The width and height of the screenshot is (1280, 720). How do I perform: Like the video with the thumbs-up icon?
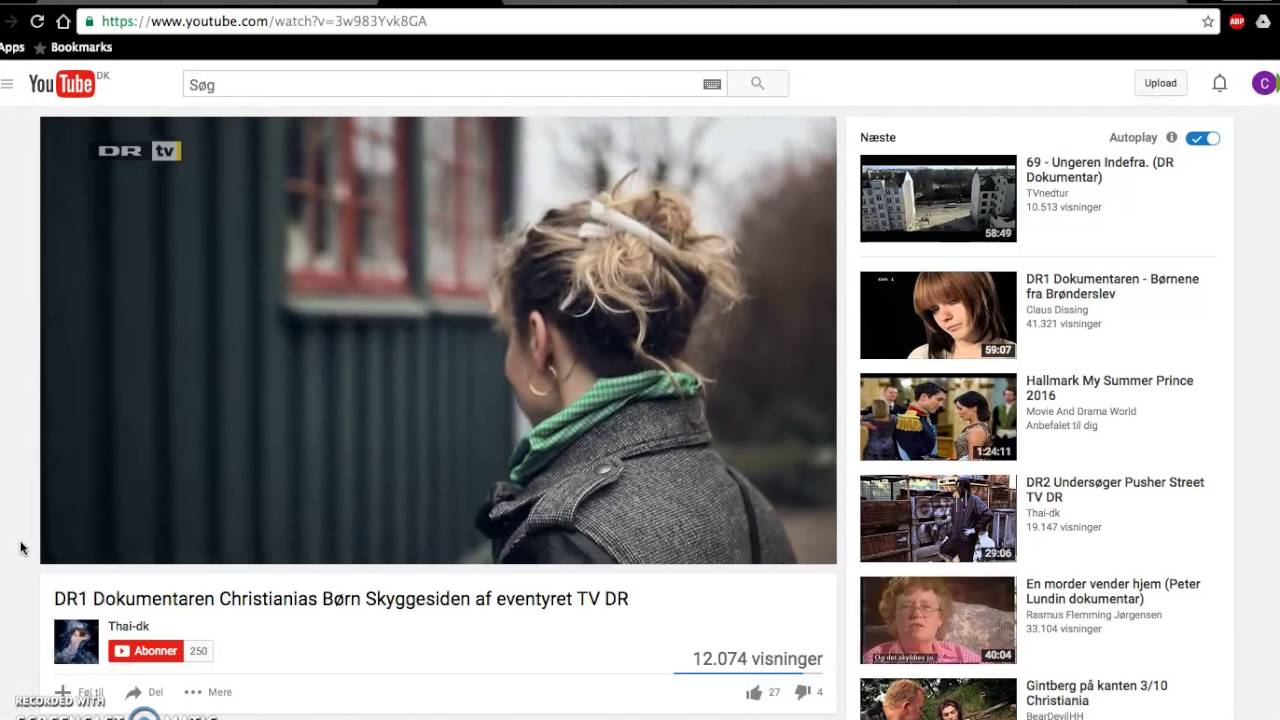[753, 692]
